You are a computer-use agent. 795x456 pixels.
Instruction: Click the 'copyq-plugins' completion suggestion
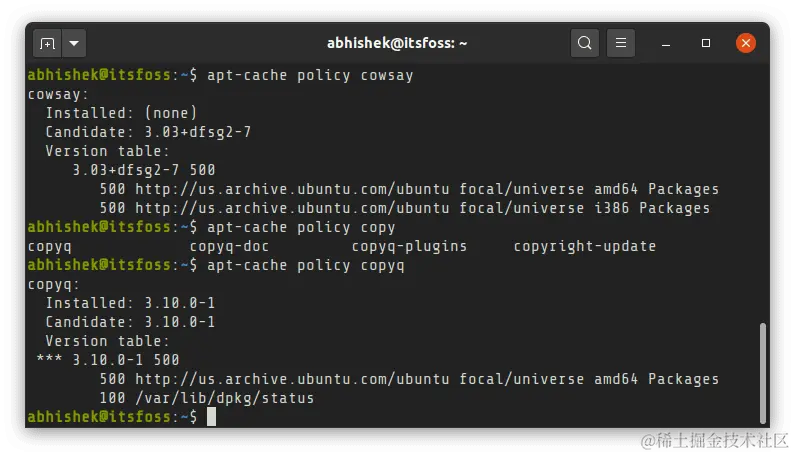pos(409,247)
